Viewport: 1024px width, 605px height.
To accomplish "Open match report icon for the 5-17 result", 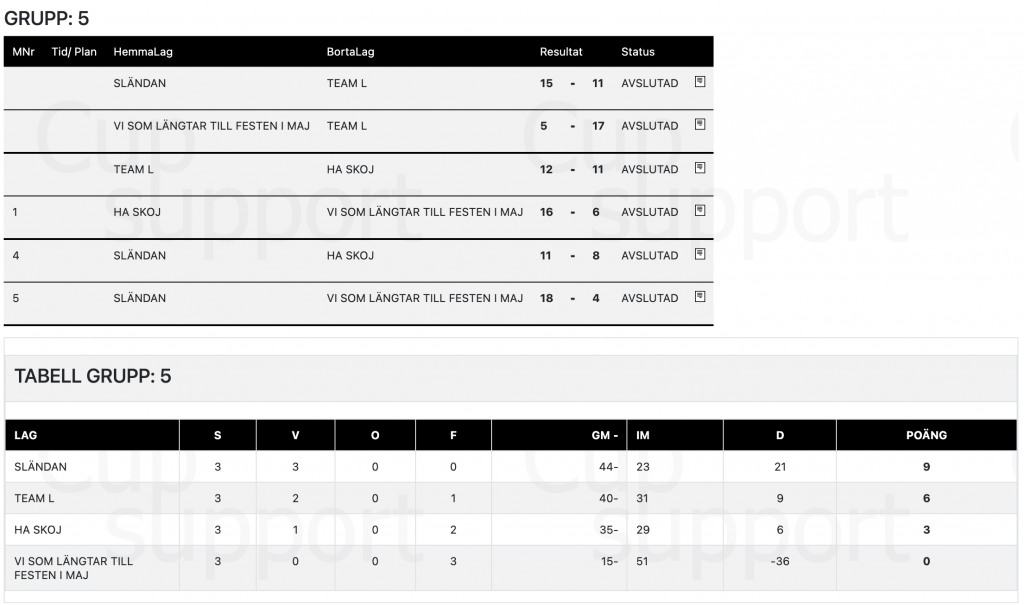I will coord(699,124).
